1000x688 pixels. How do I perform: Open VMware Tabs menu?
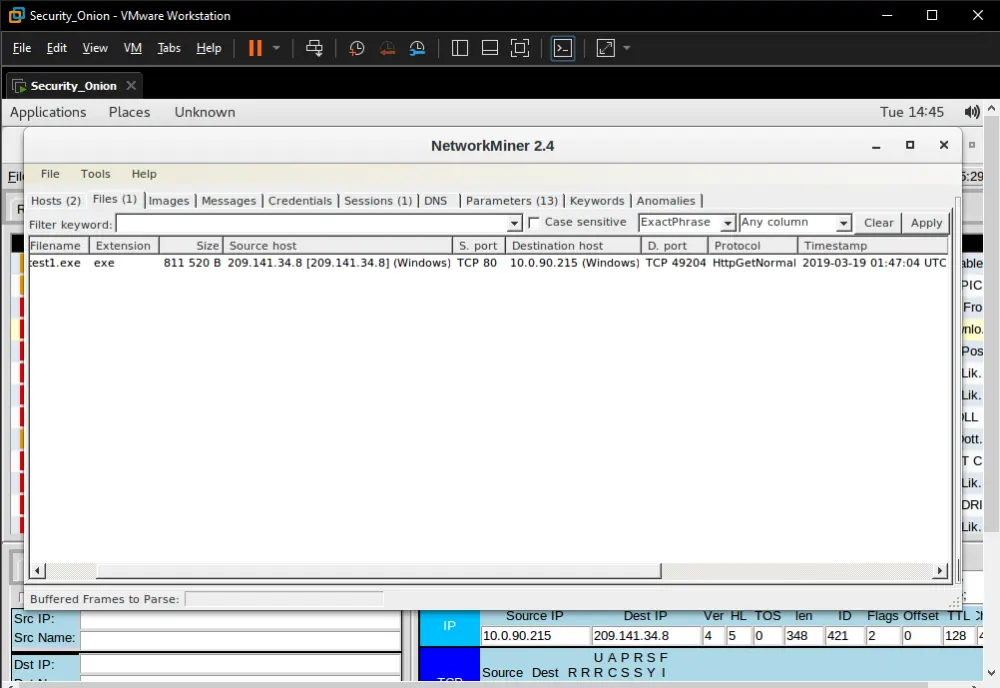[x=169, y=48]
